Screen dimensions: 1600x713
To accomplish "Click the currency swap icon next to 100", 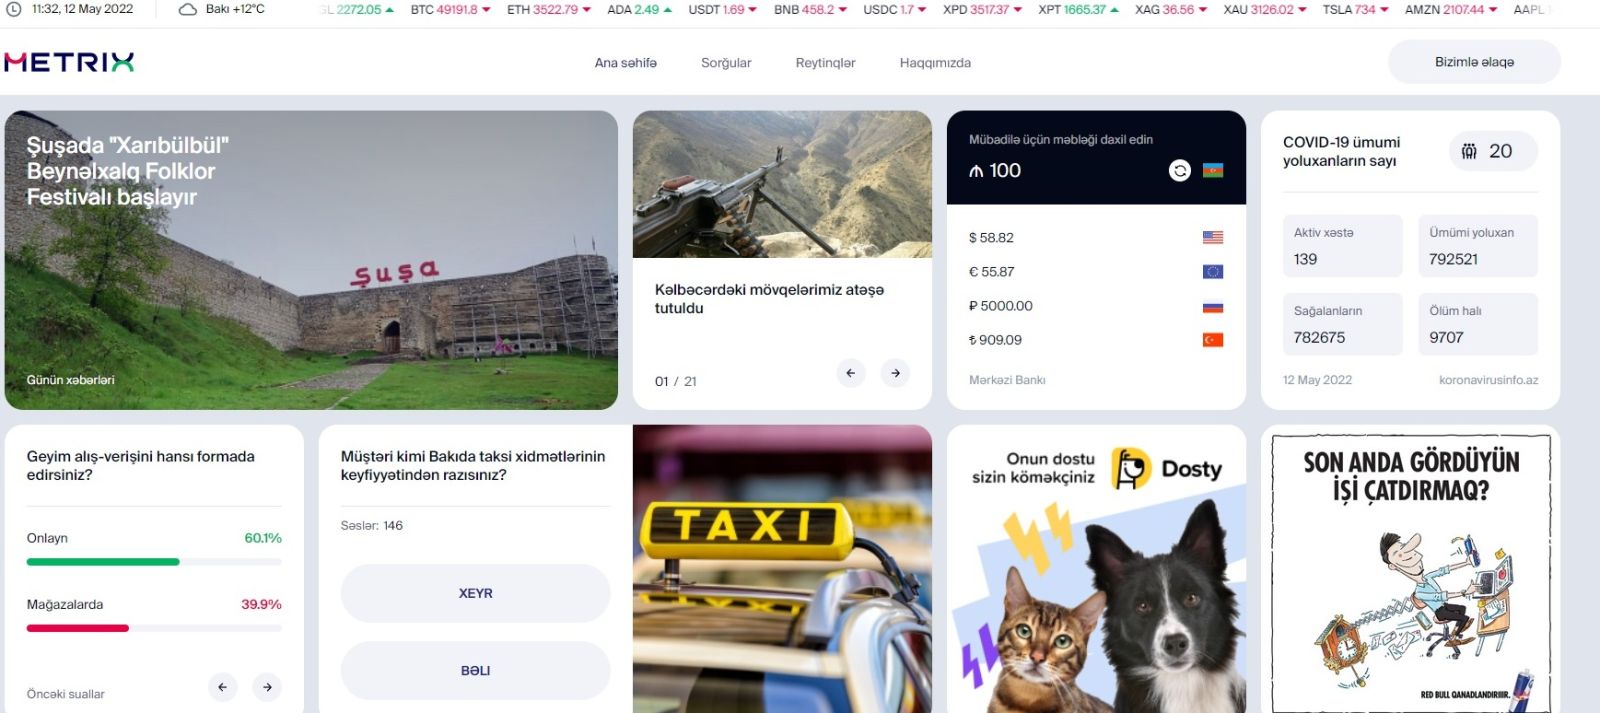I will point(1180,171).
